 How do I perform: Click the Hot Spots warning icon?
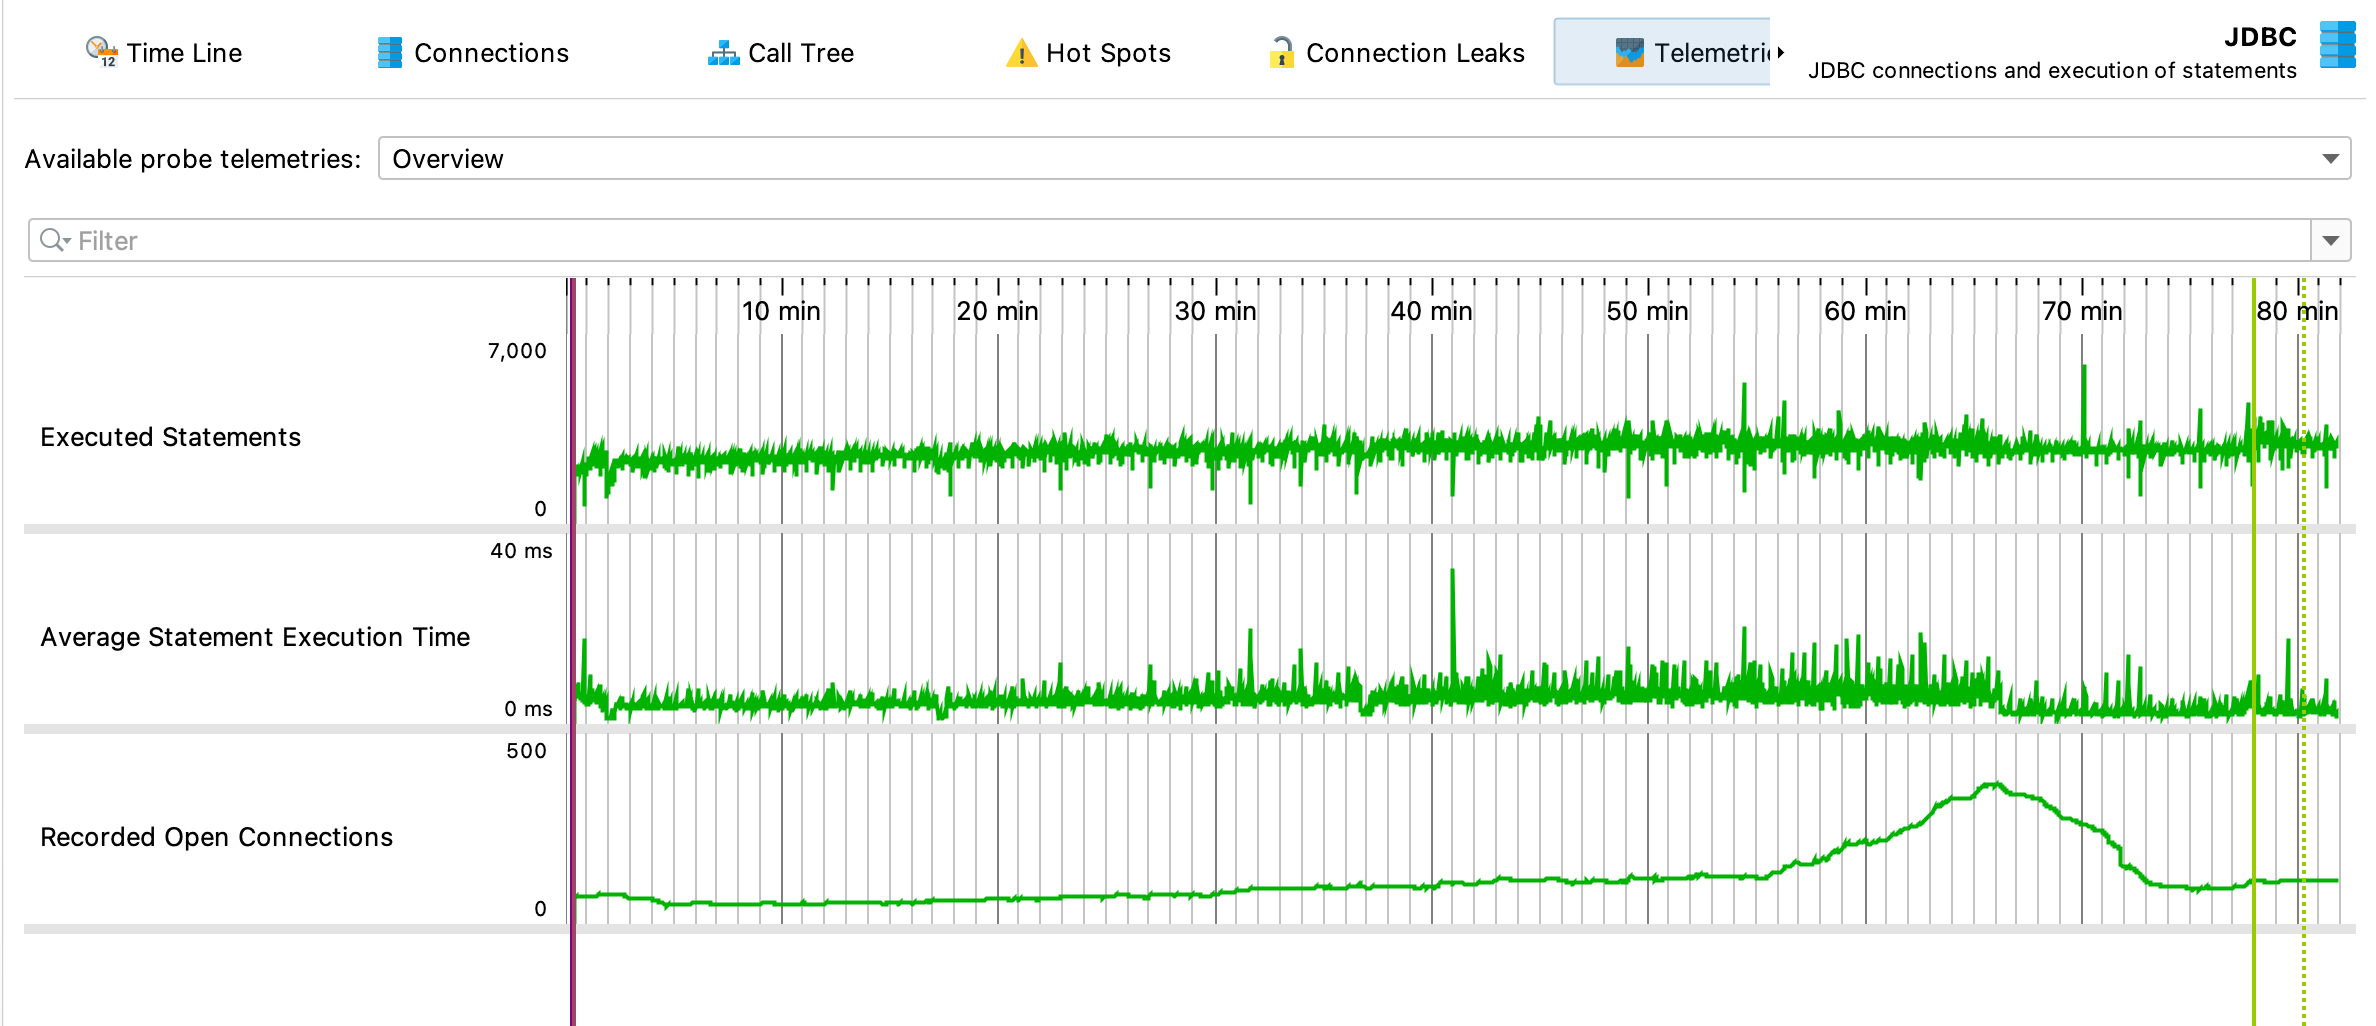click(1021, 53)
